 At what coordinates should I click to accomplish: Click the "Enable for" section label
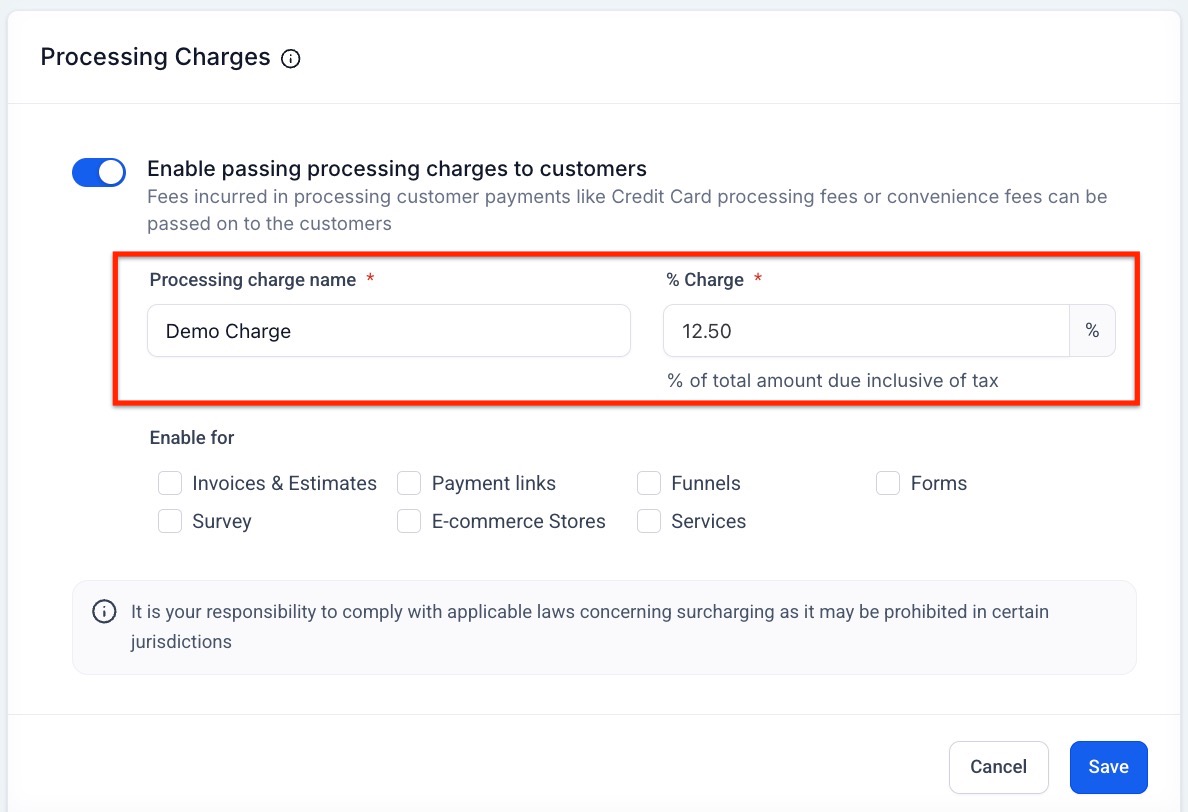click(x=192, y=438)
